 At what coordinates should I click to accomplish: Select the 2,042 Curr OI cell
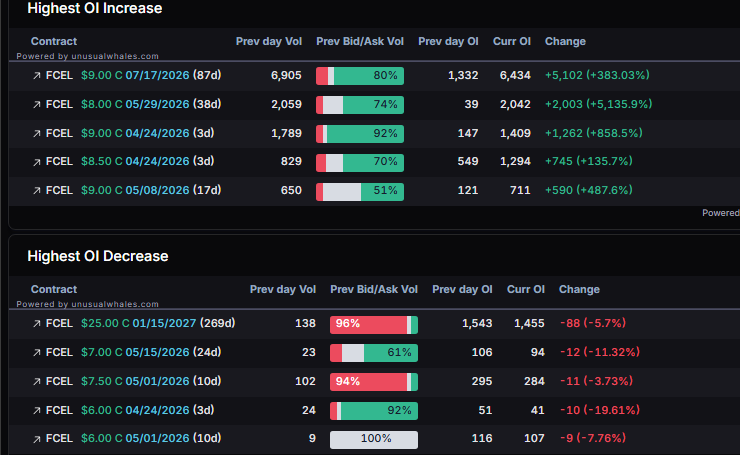(x=515, y=104)
